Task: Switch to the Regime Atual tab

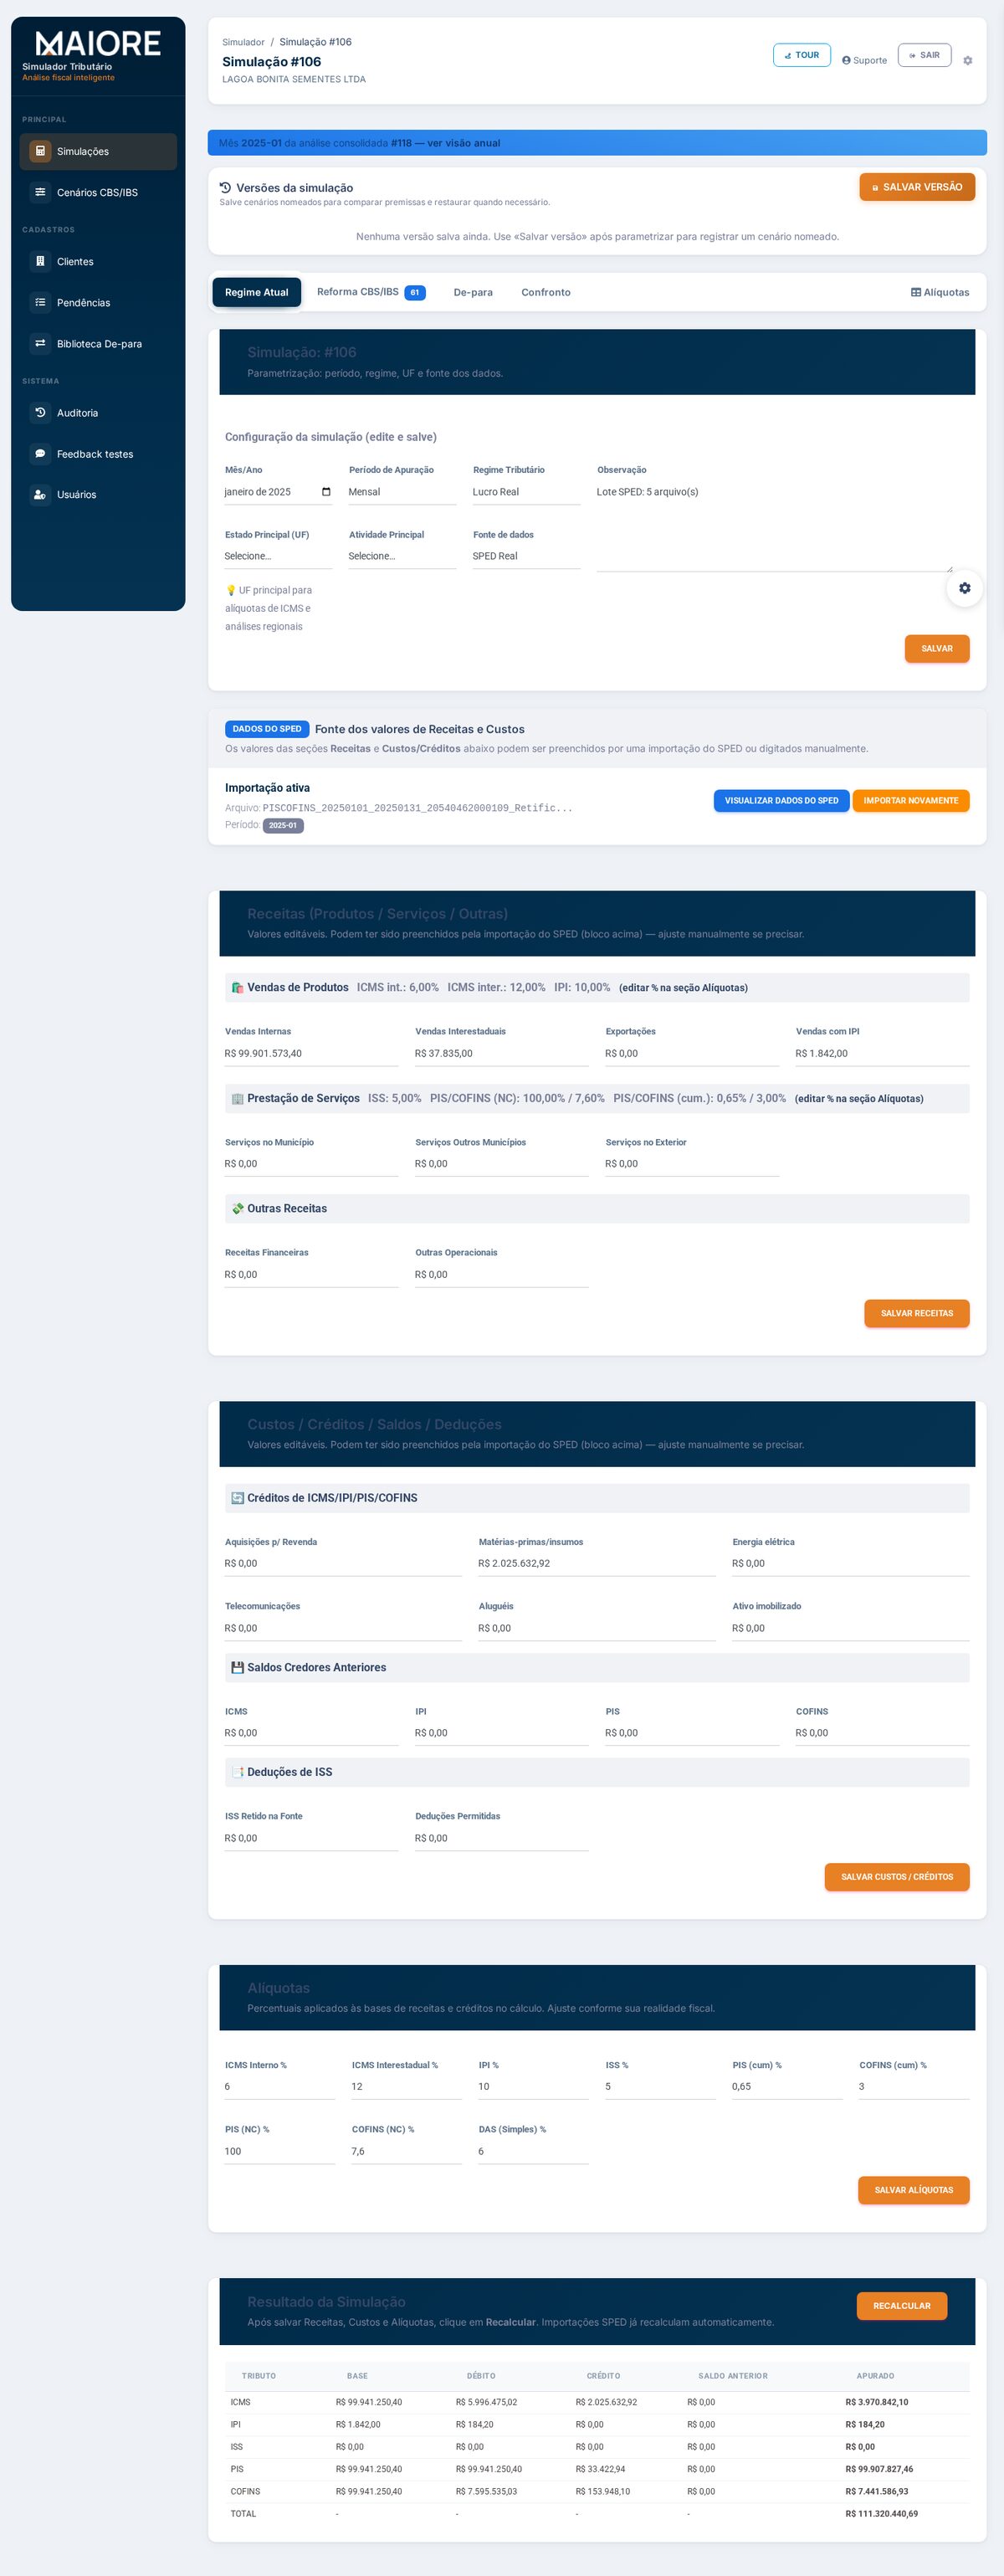Action: click(256, 292)
